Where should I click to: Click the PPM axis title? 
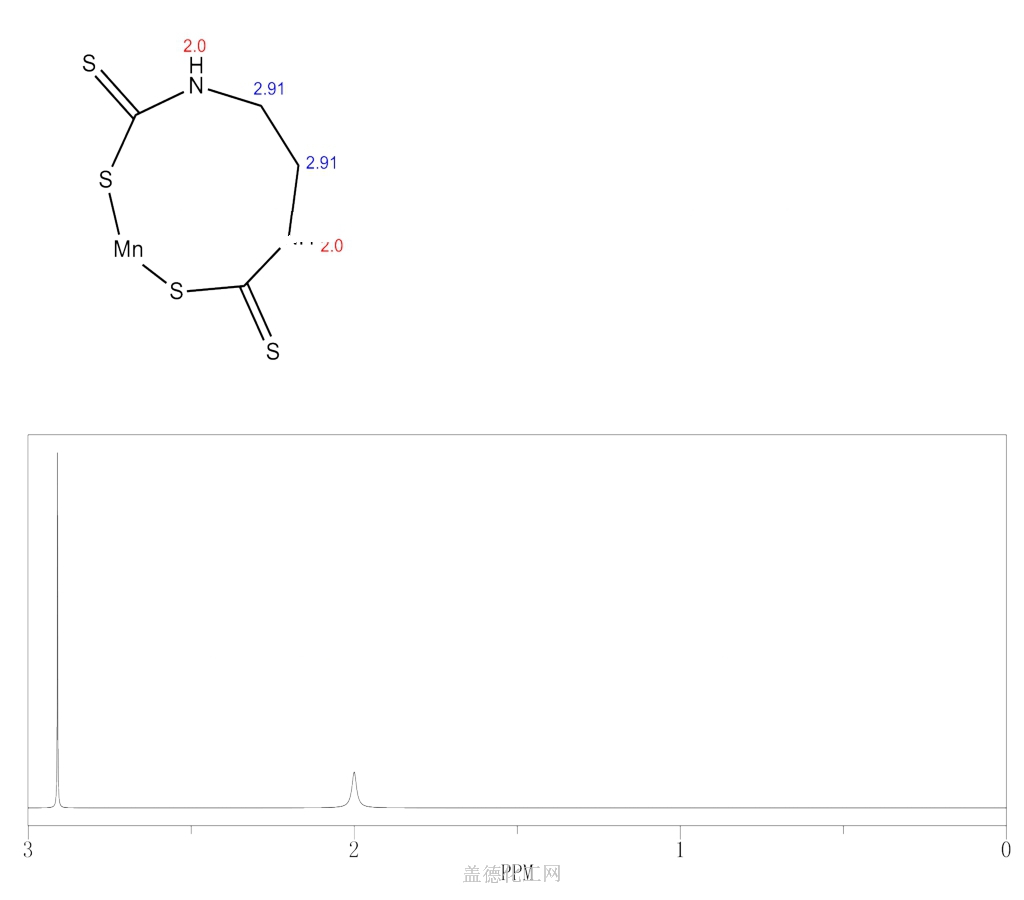coord(517,872)
